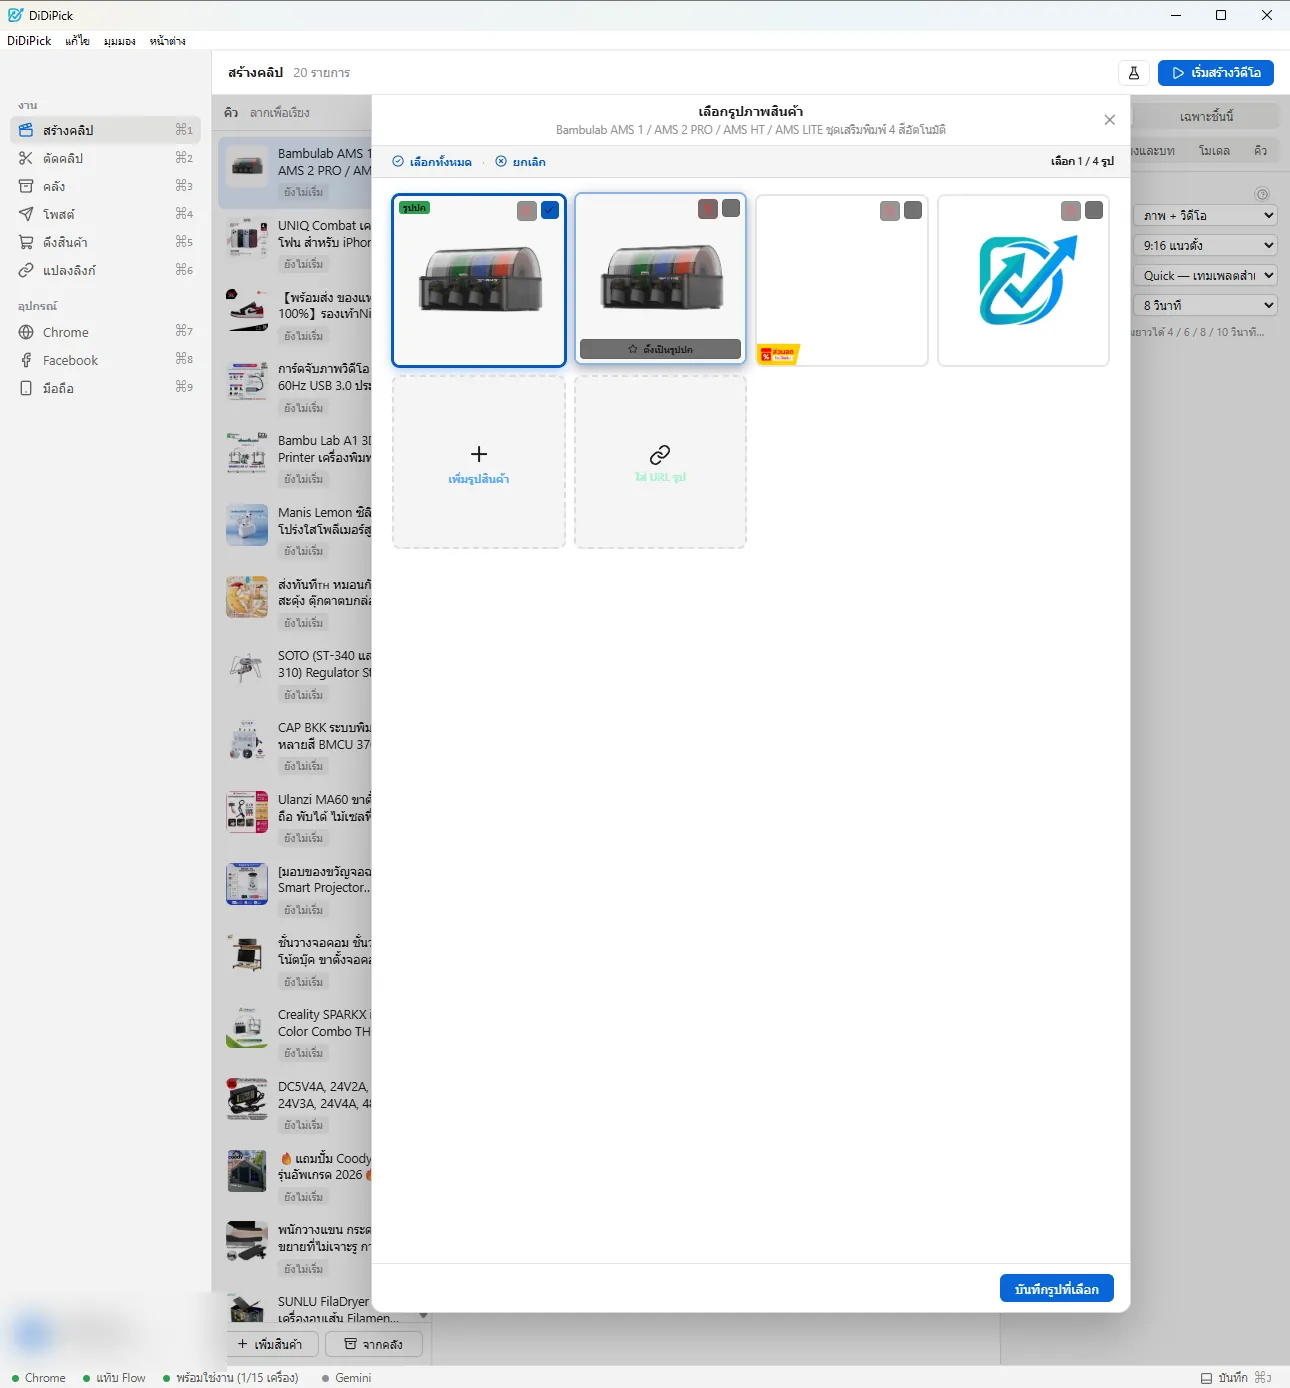The image size is (1290, 1388).
Task: Click the help question mark icon
Action: click(1262, 194)
